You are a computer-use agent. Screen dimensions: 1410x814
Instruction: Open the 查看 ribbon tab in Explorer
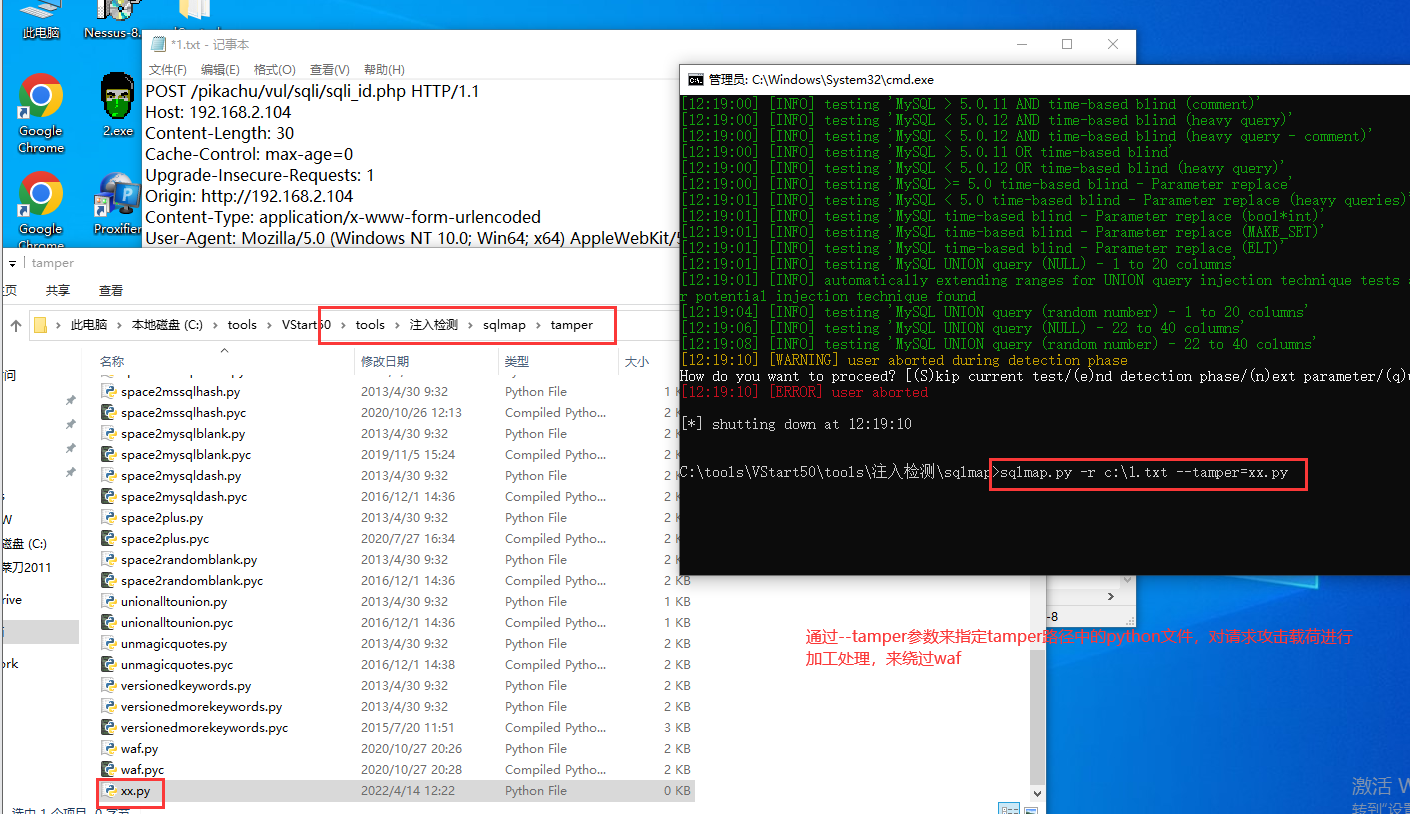110,290
